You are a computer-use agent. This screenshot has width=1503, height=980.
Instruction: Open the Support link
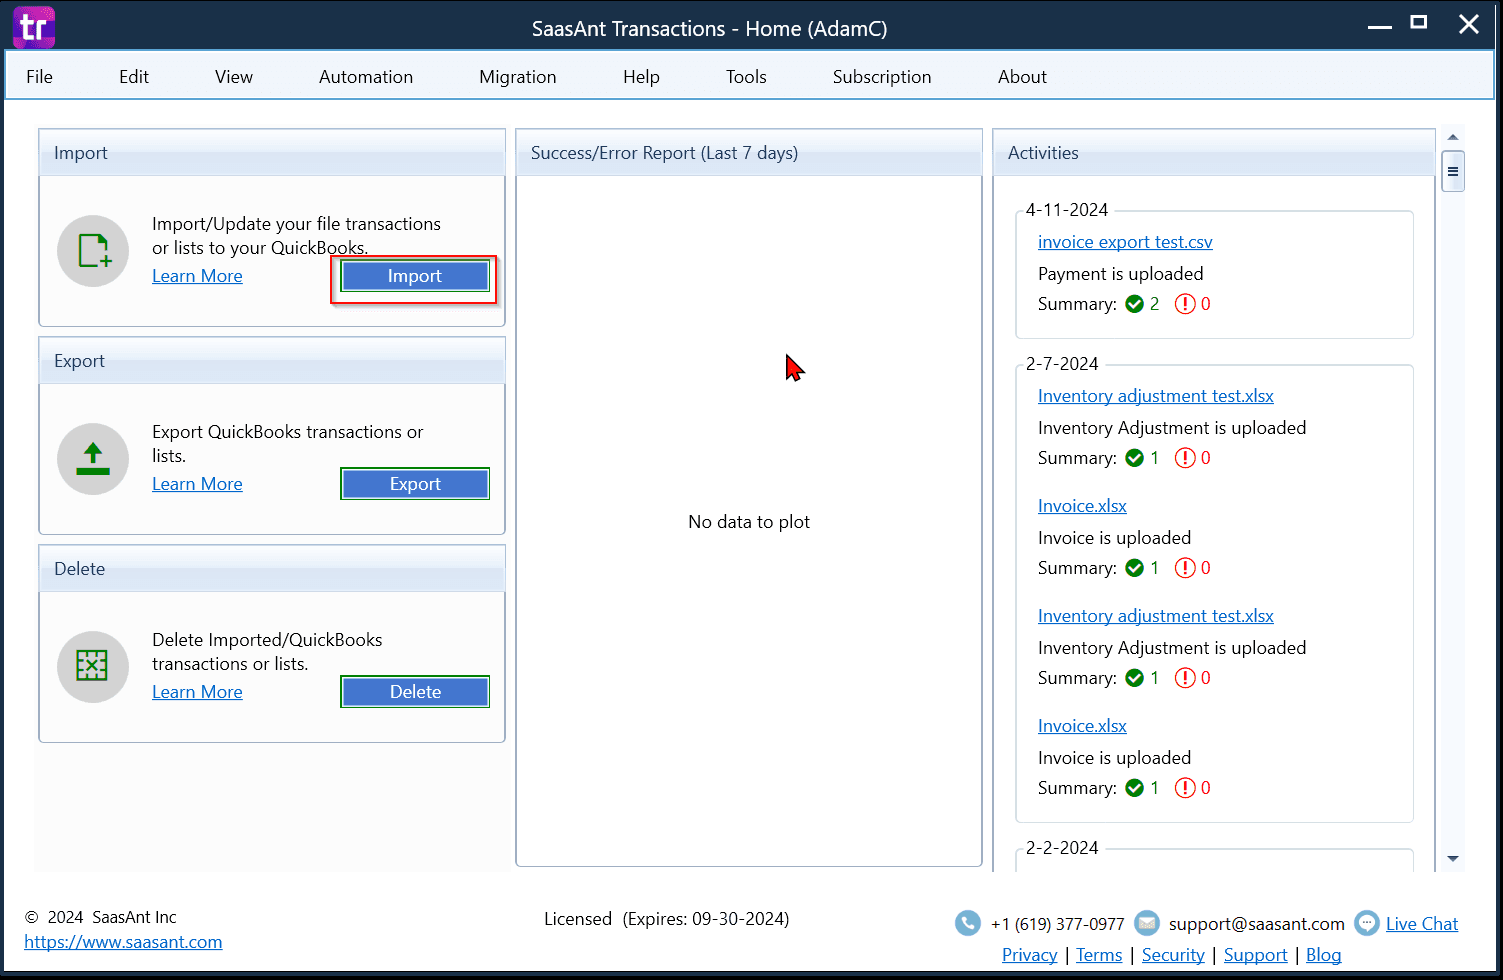tap(1255, 955)
